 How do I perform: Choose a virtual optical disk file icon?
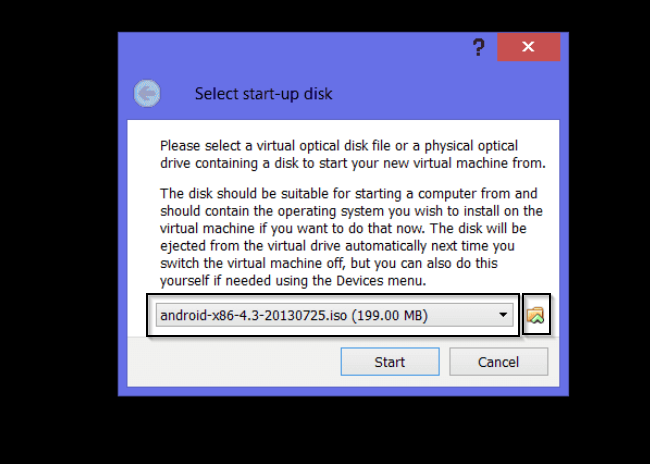pos(536,315)
